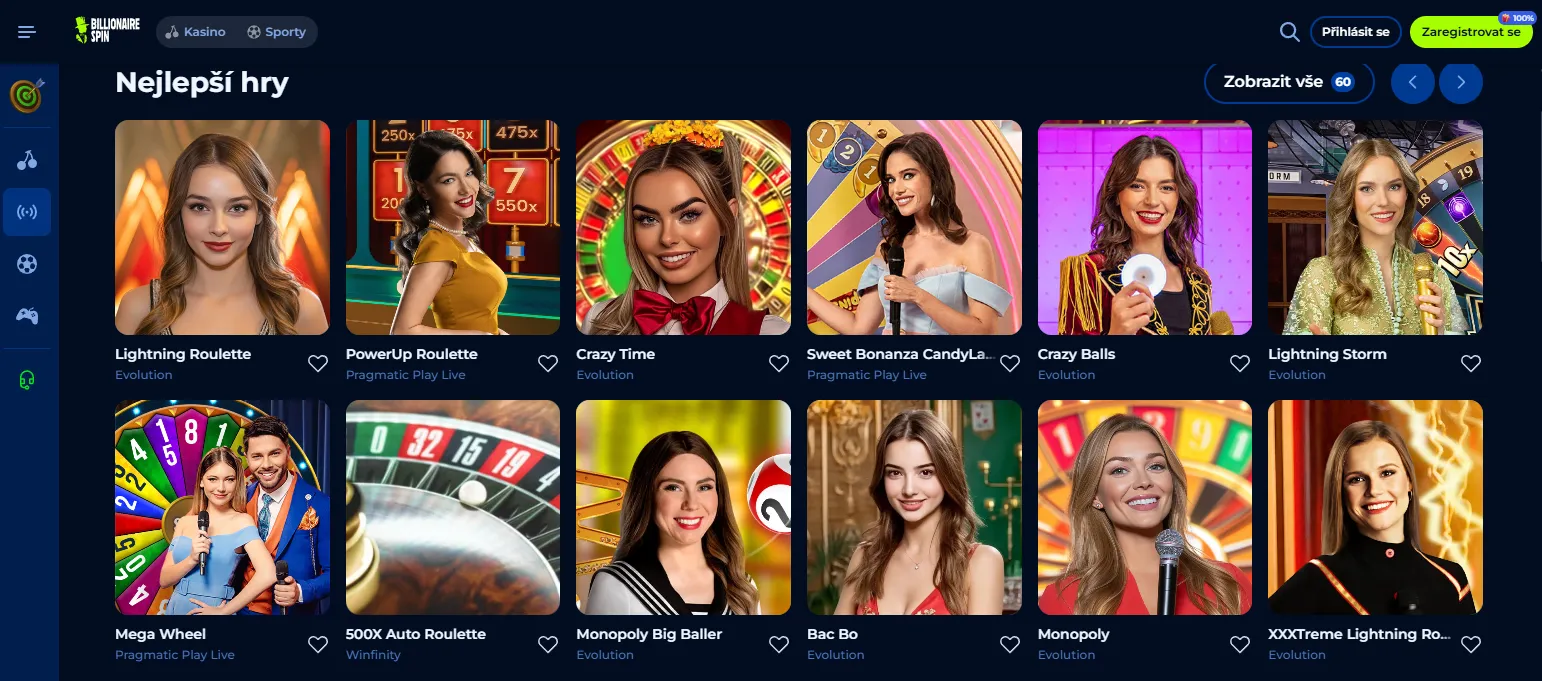Click the Zaregistrovat se button
This screenshot has height=681, width=1542.
coord(1471,32)
